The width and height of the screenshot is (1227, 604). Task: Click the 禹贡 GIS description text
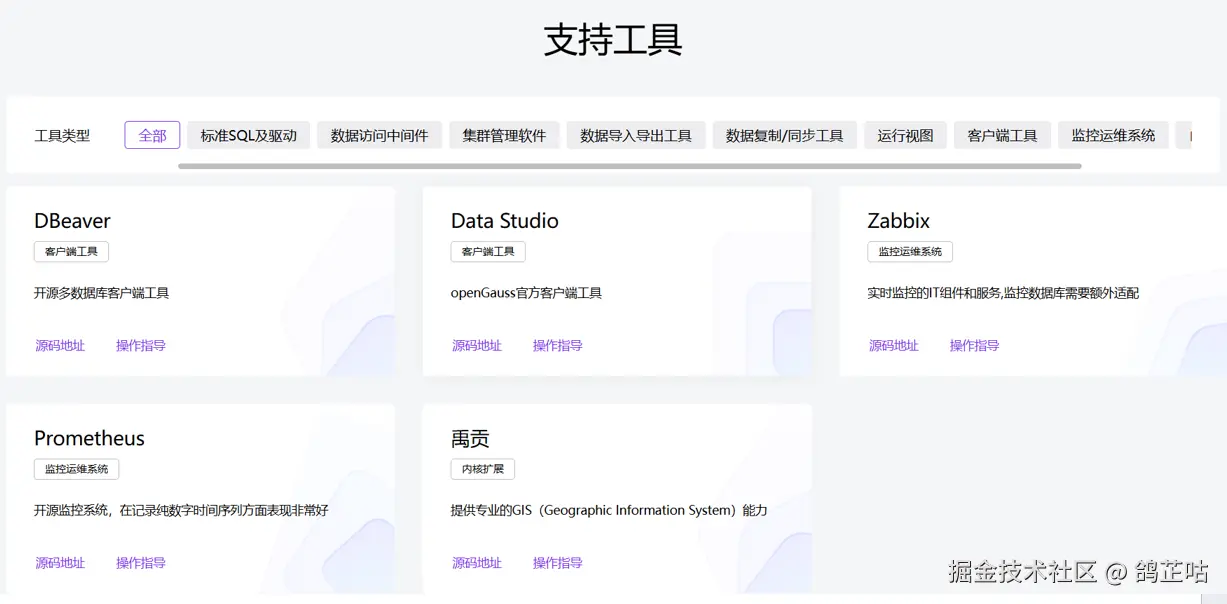coord(609,510)
